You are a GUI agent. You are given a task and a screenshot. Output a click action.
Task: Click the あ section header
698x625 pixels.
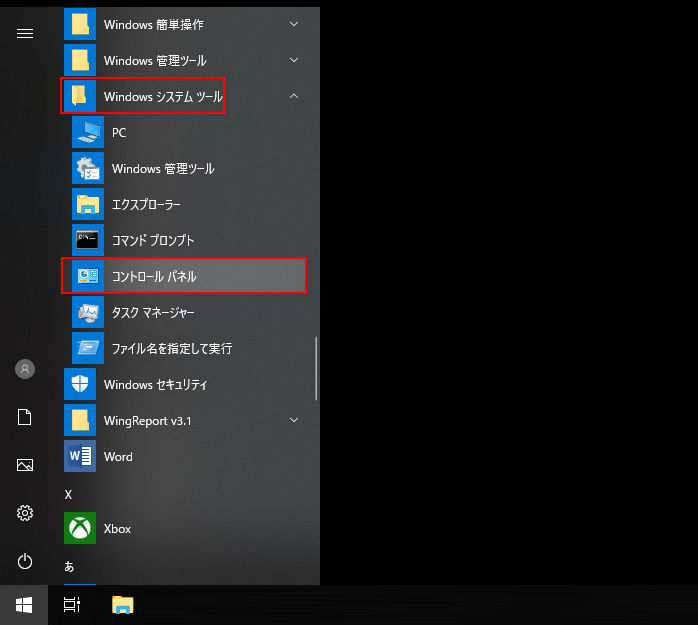69,566
